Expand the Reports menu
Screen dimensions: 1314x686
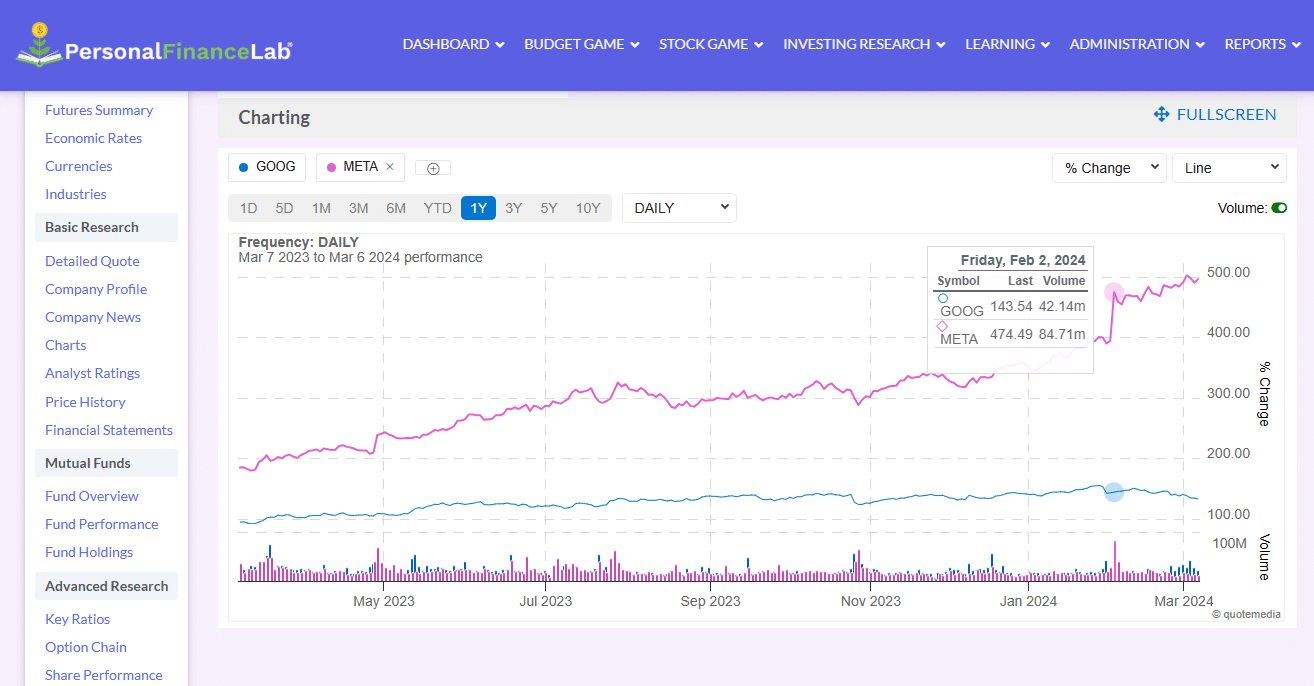[1263, 44]
